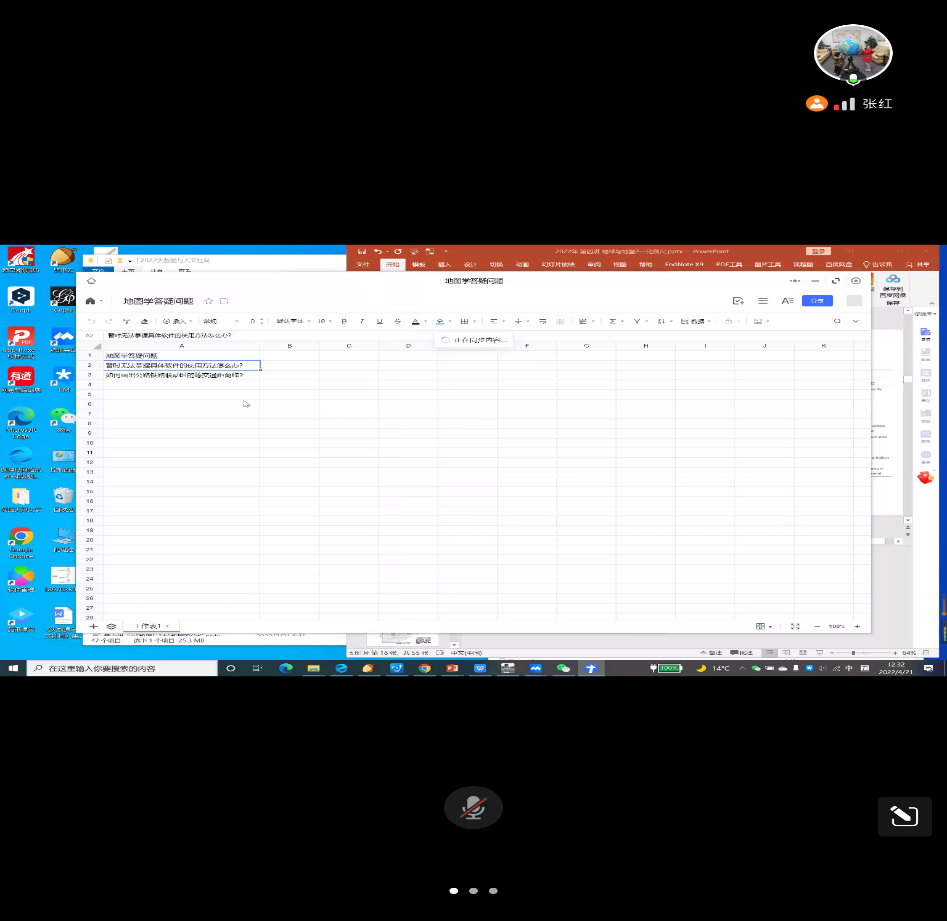This screenshot has width=947, height=921.
Task: Star the 地图学答疑问题 document
Action: tap(208, 300)
